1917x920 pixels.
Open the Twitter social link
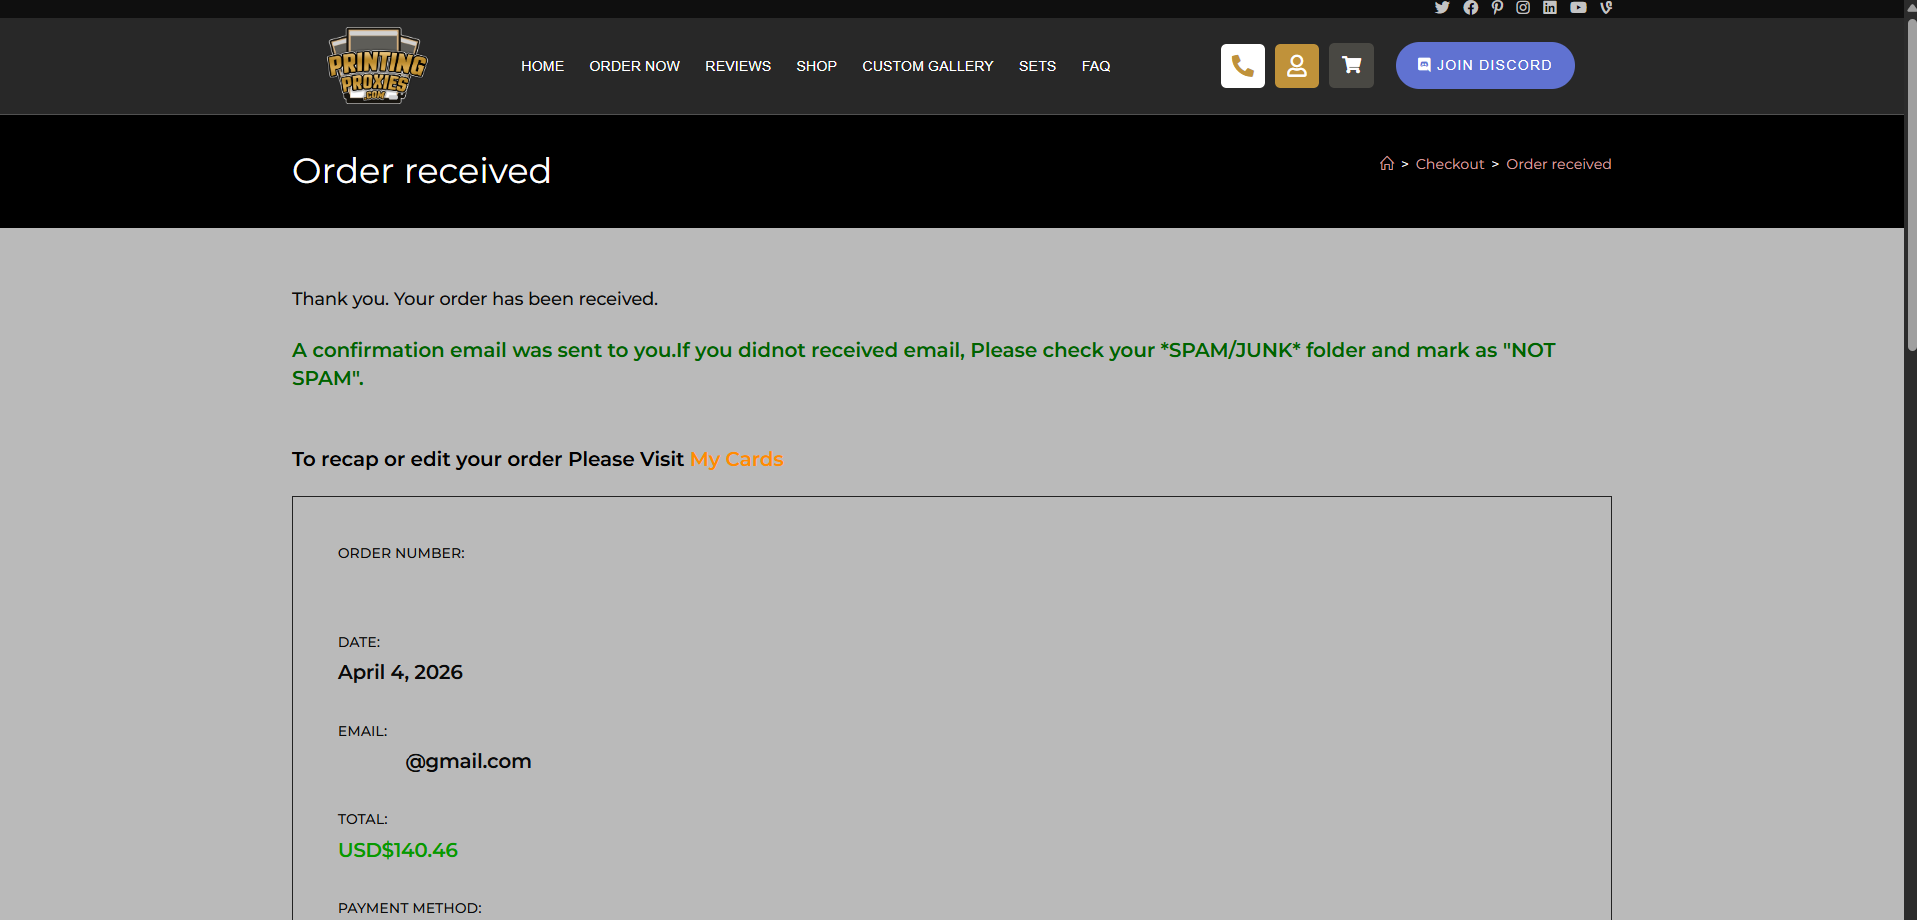click(x=1442, y=7)
